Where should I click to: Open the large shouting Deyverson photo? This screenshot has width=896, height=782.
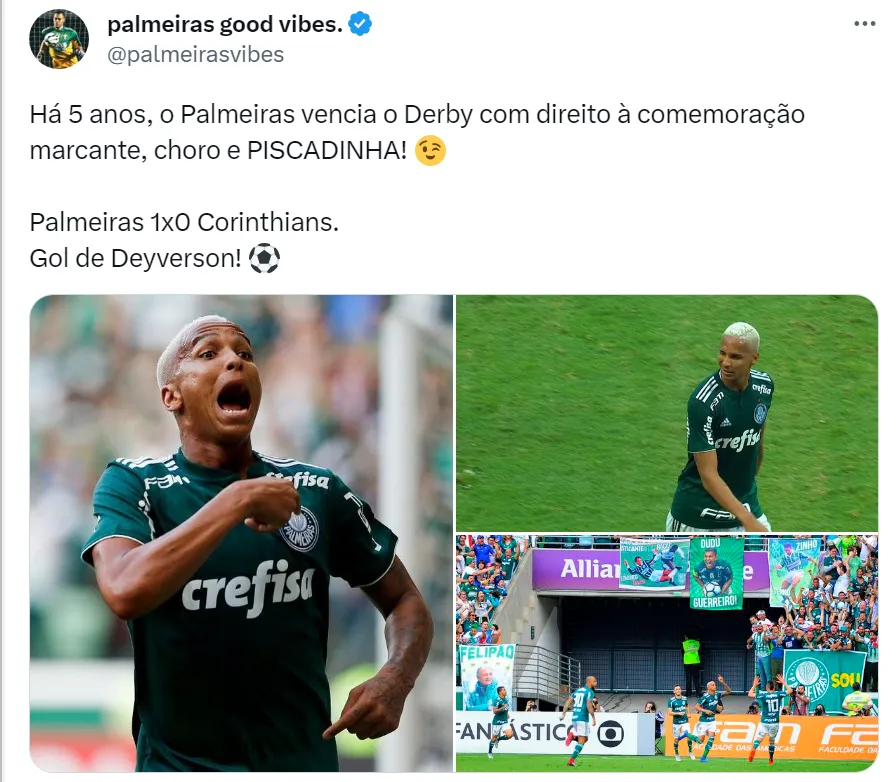241,533
